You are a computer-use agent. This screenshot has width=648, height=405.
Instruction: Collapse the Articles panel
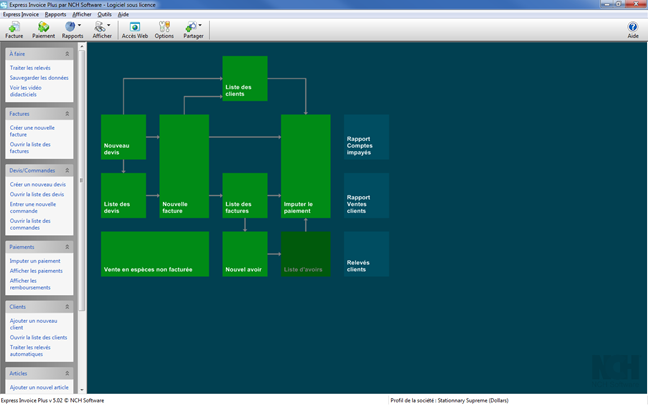pyautogui.click(x=67, y=373)
